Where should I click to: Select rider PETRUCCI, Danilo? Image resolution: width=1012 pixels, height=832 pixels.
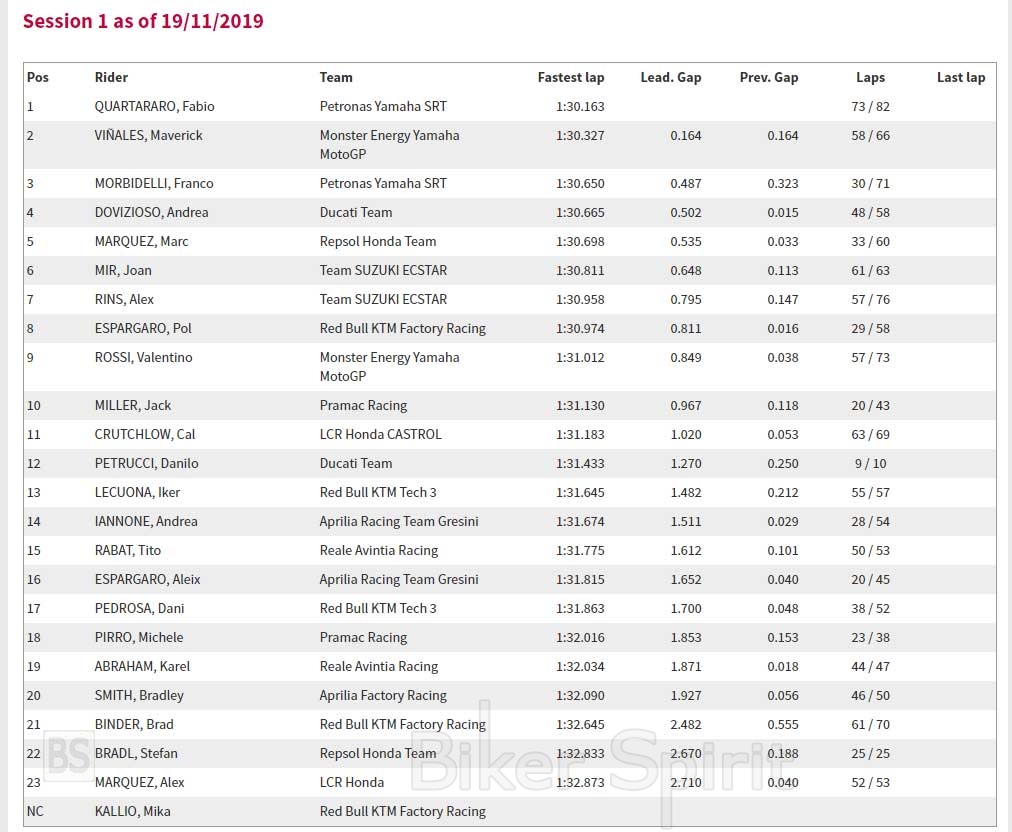147,463
